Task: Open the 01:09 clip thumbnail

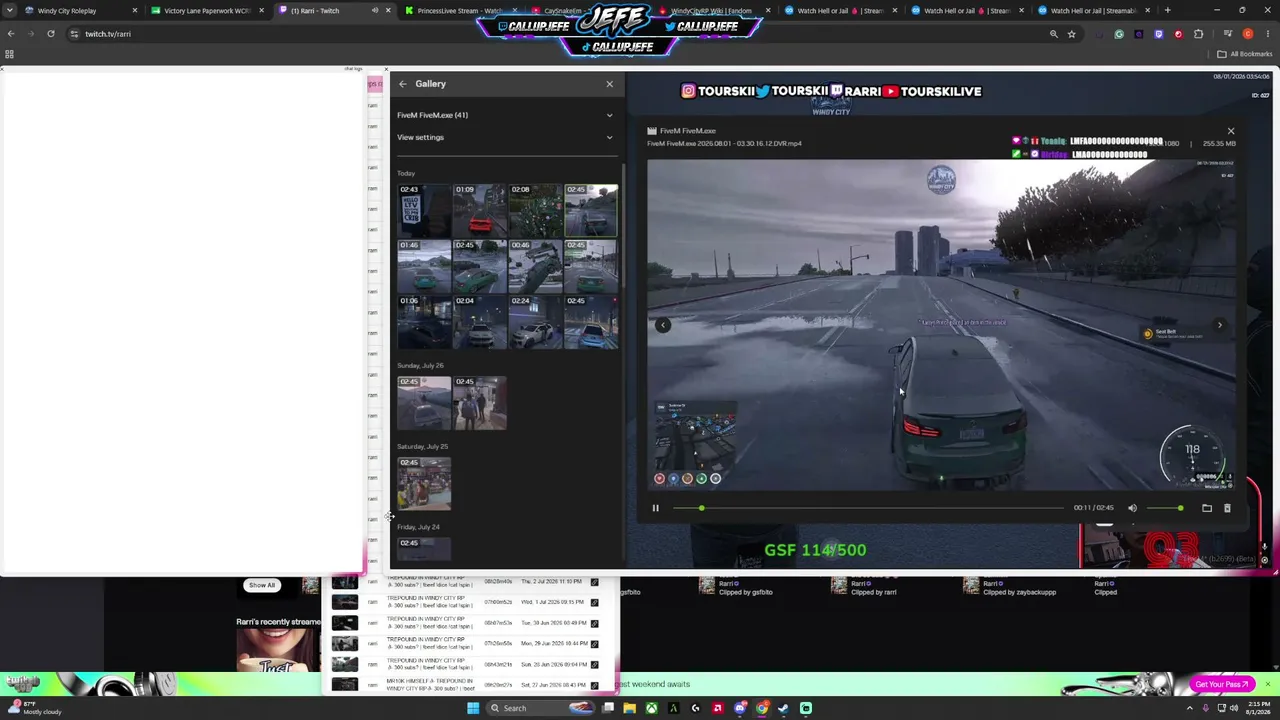Action: (480, 209)
